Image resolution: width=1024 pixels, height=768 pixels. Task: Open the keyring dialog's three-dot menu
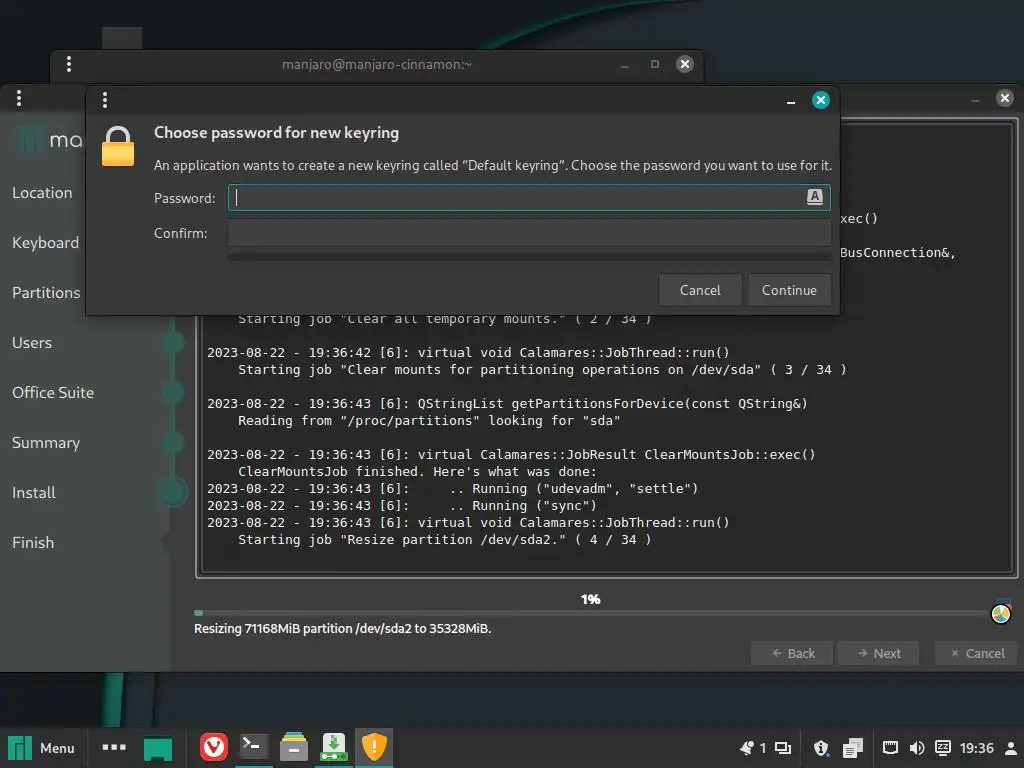(x=104, y=100)
